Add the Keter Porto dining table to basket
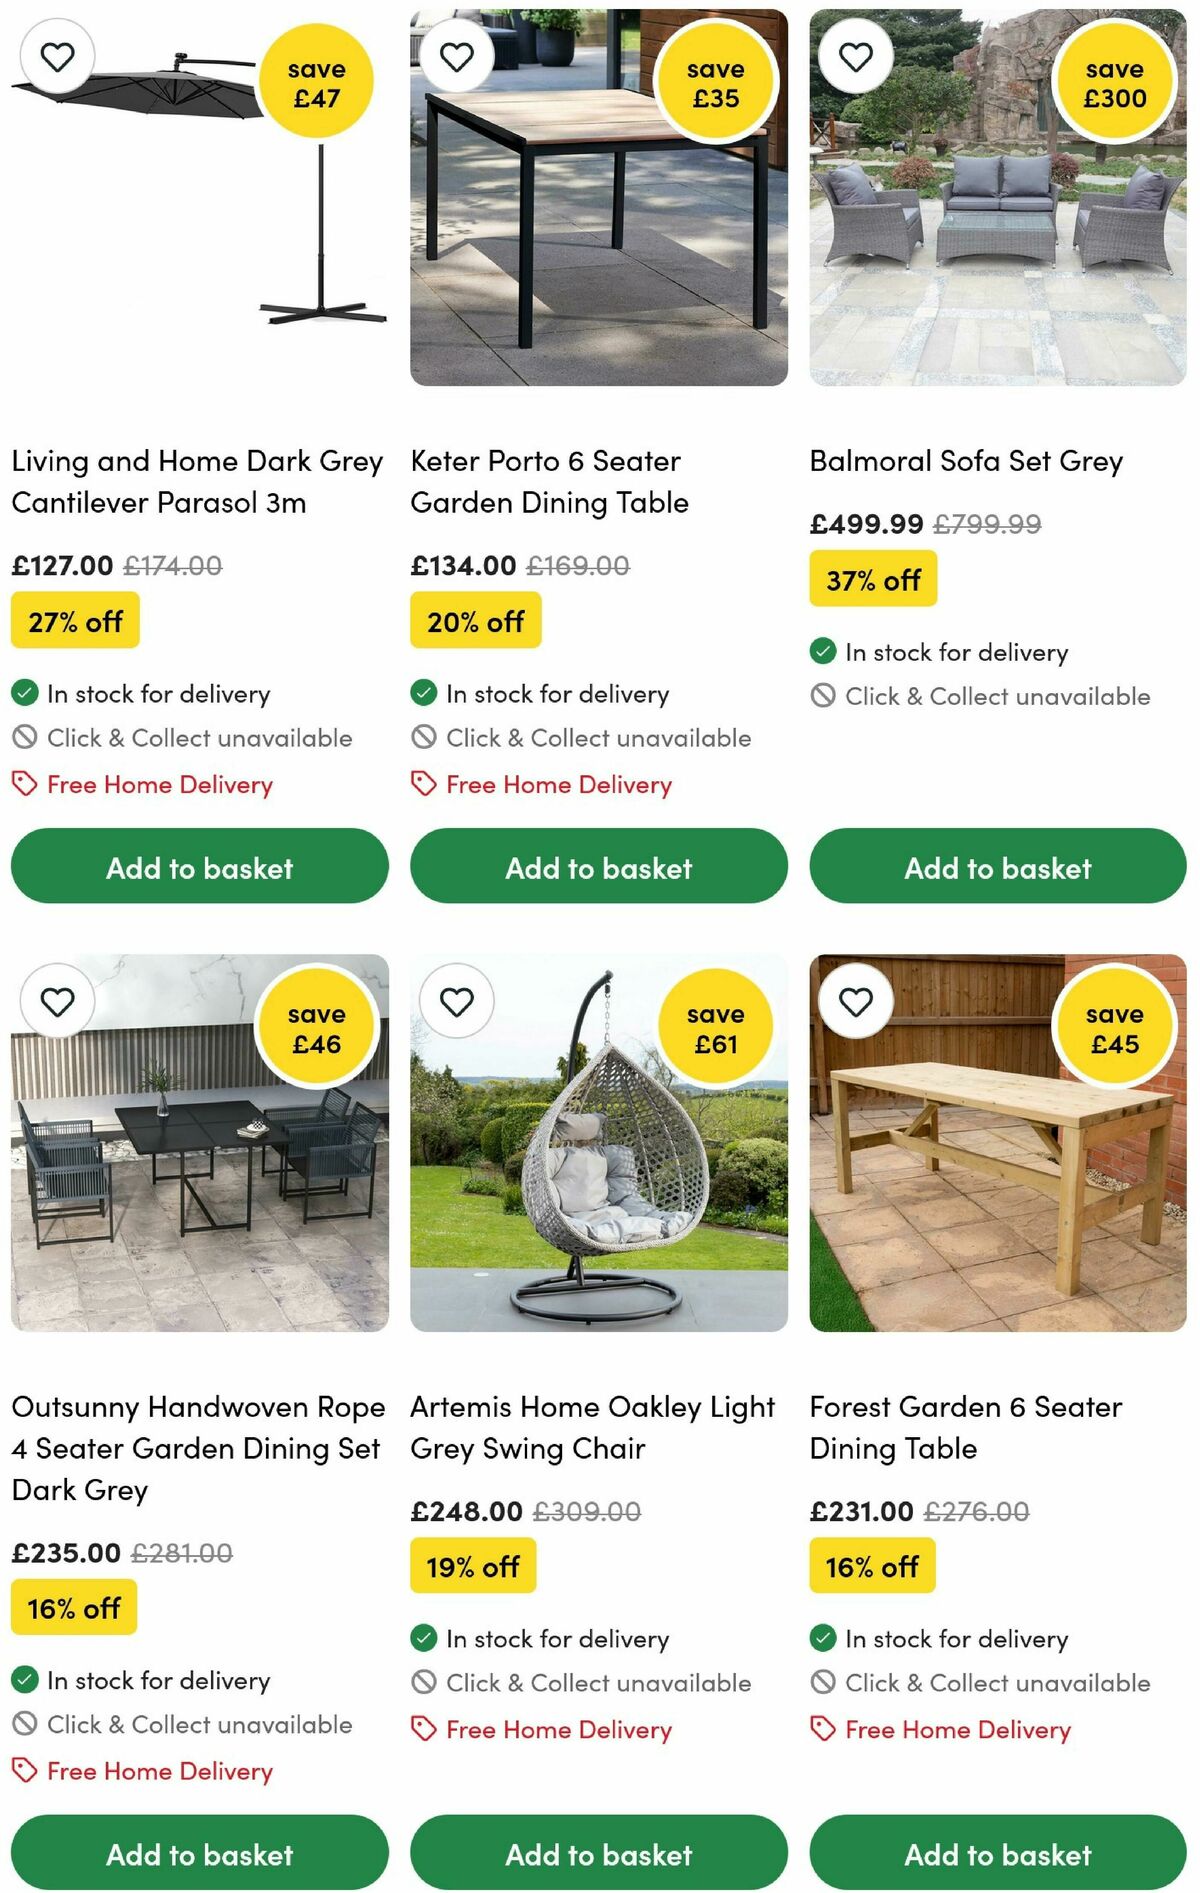The height and width of the screenshot is (1893, 1200). 598,867
